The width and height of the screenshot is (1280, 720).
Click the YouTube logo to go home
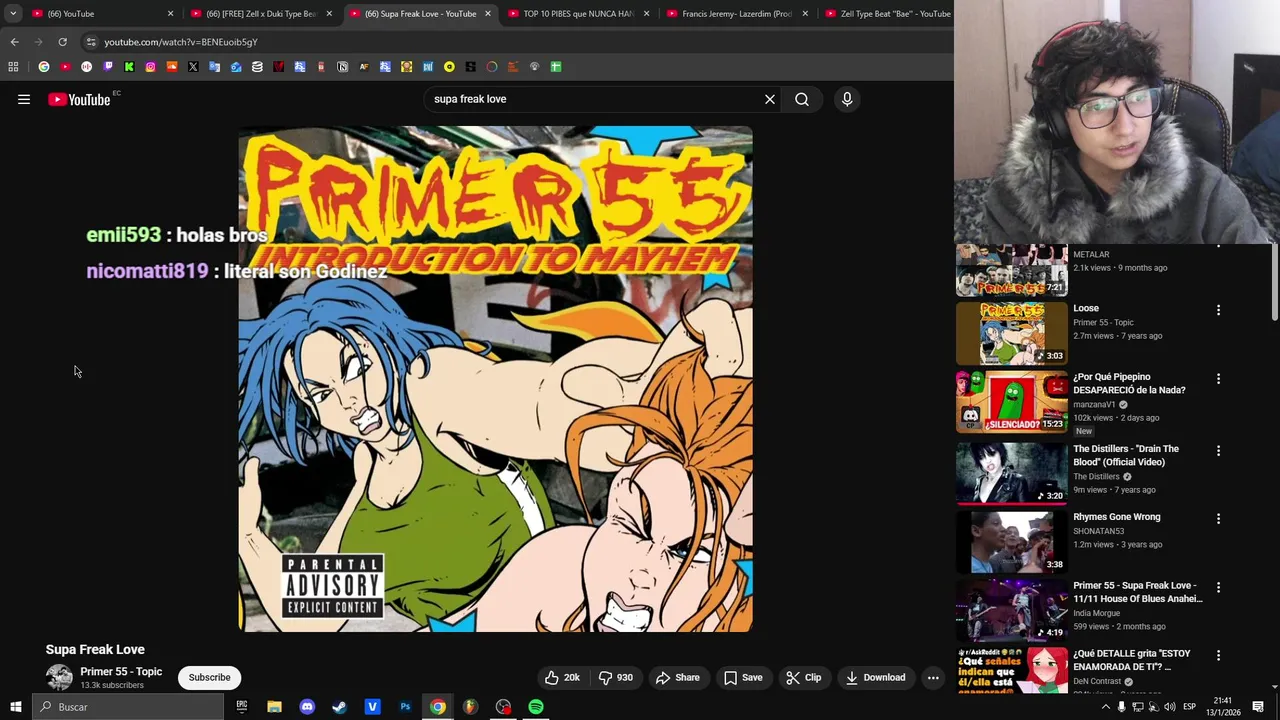79,99
